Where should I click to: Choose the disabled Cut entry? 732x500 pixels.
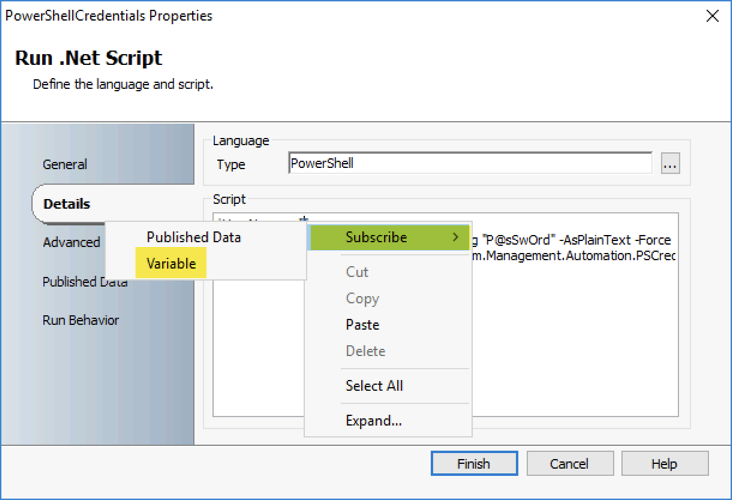point(357,272)
